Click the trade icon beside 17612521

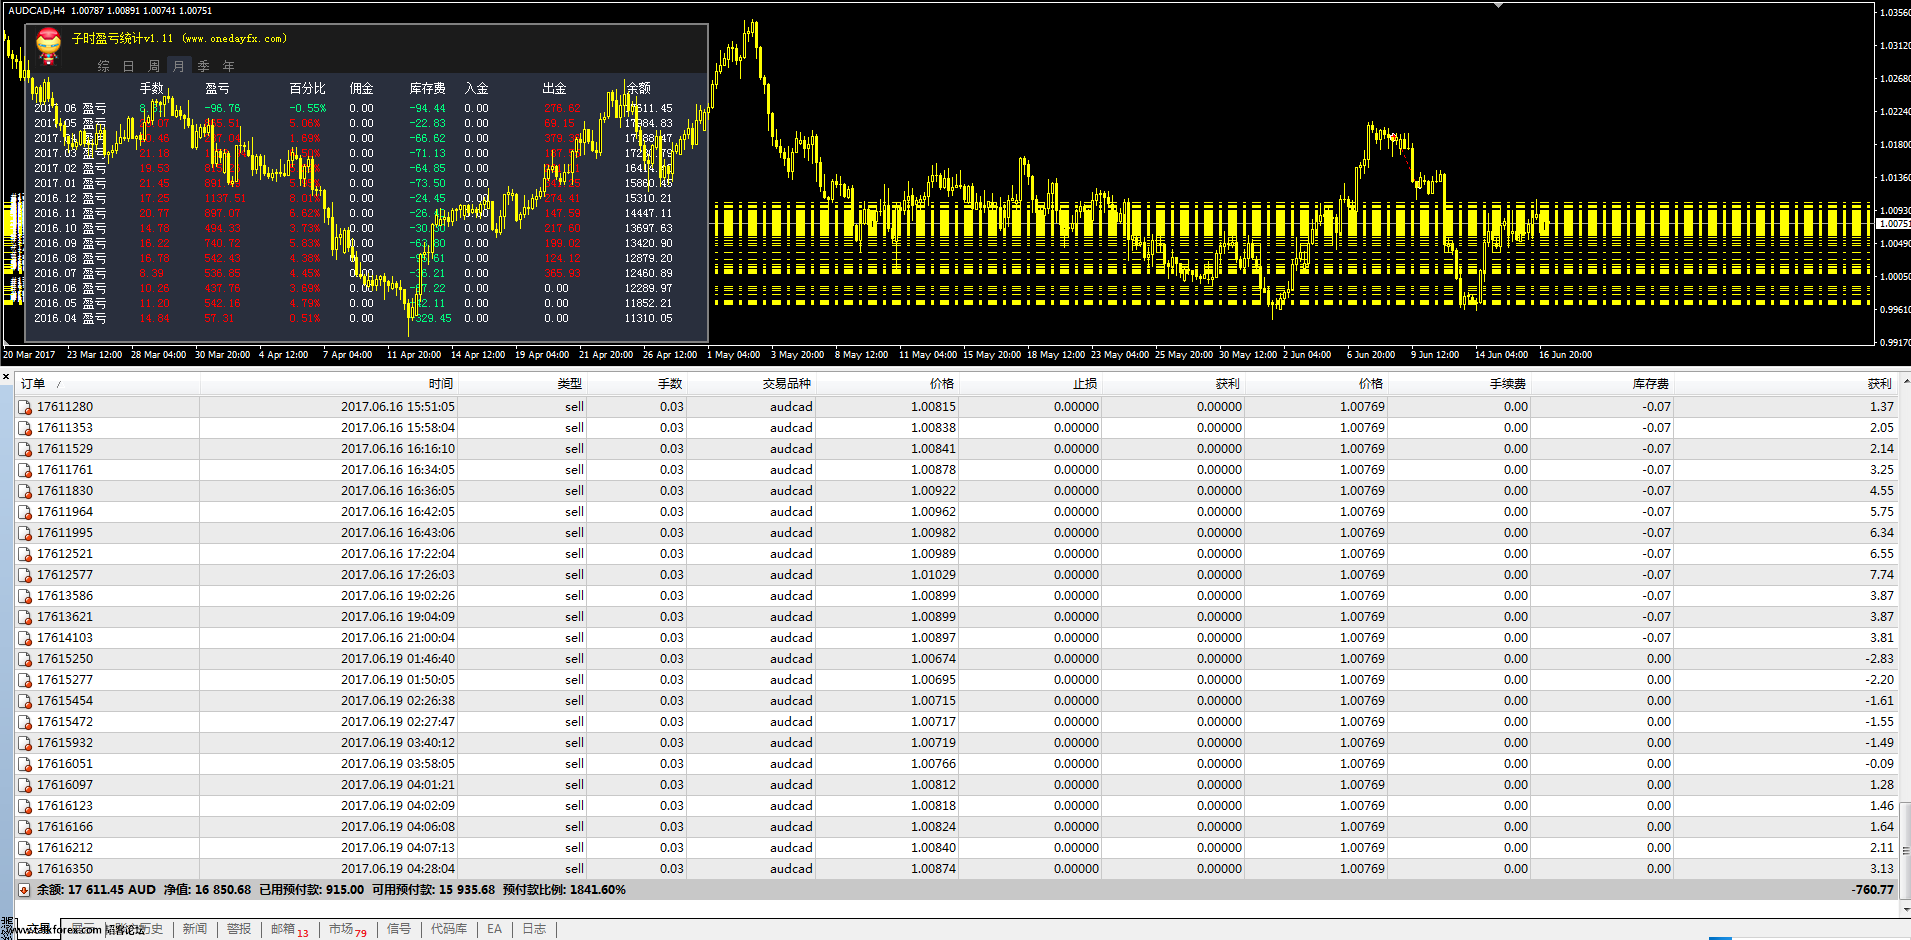click(x=25, y=554)
